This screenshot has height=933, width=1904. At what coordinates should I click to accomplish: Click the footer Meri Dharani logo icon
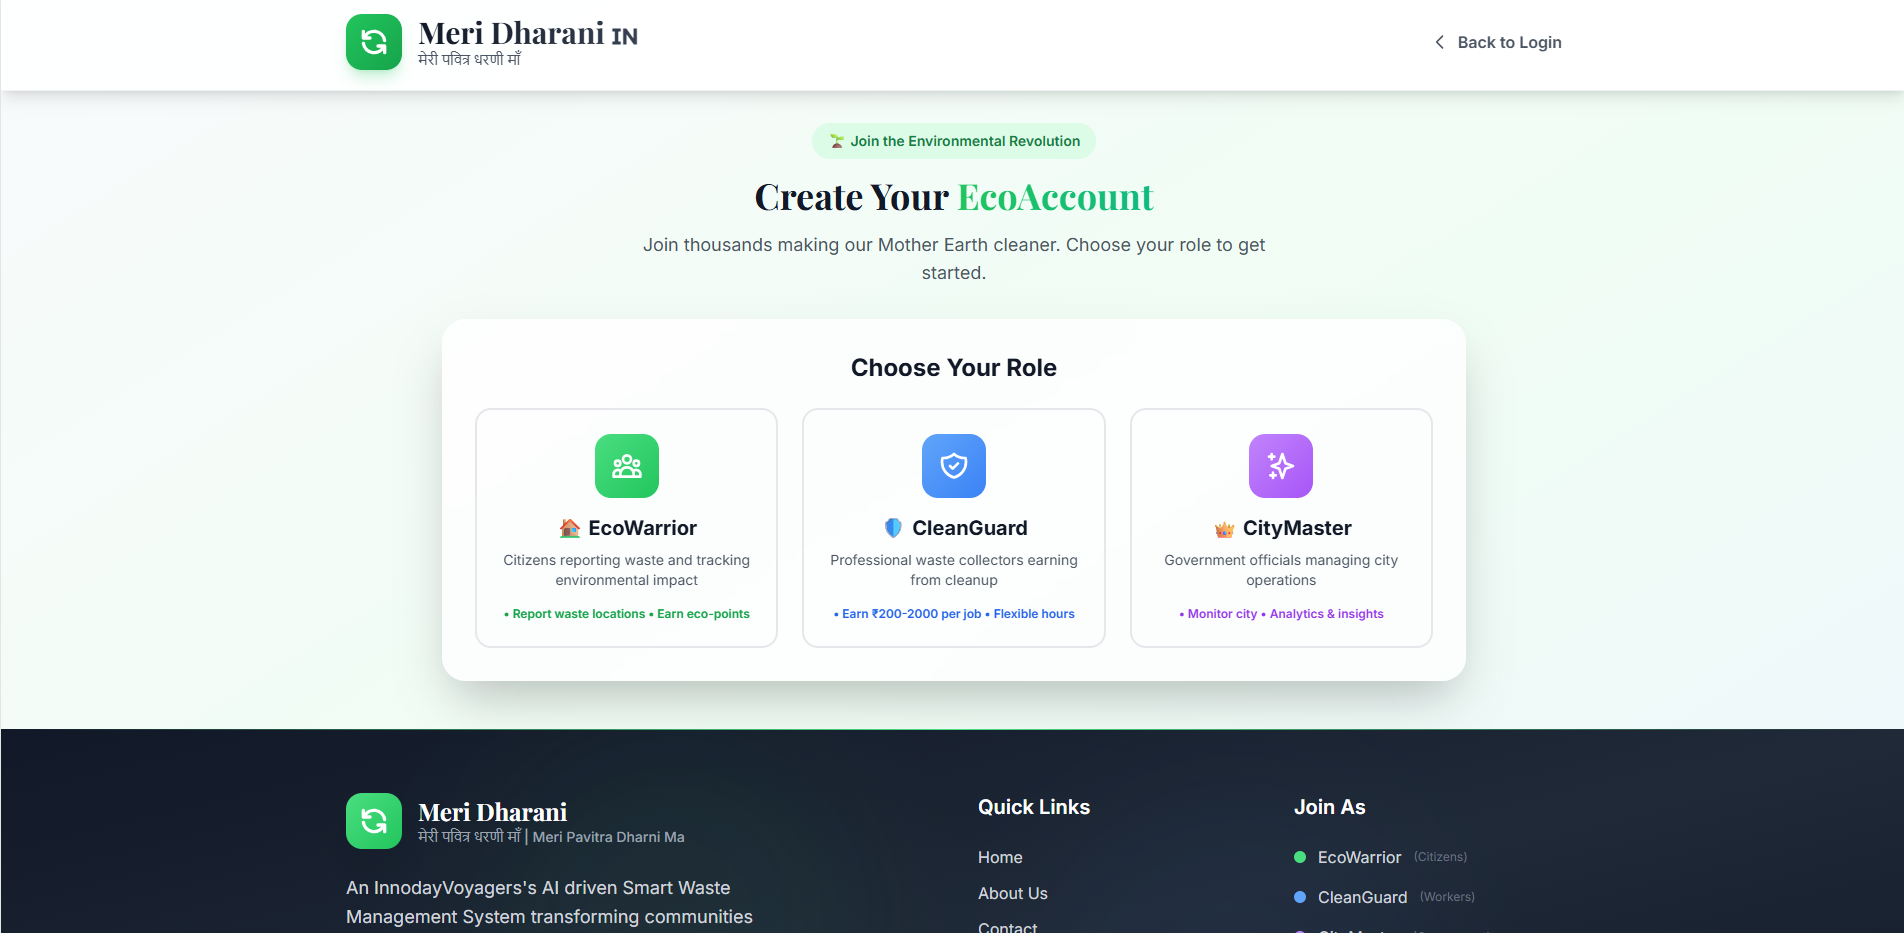[x=374, y=821]
